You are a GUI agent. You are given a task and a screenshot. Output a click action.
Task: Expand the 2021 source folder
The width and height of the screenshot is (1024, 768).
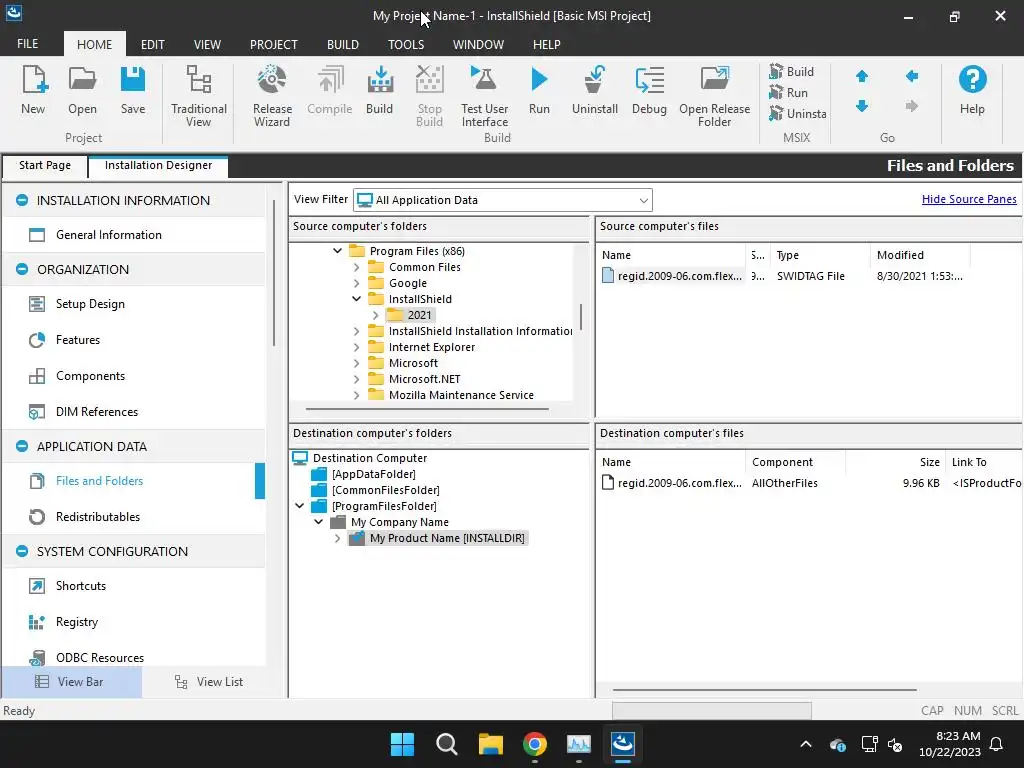376,315
